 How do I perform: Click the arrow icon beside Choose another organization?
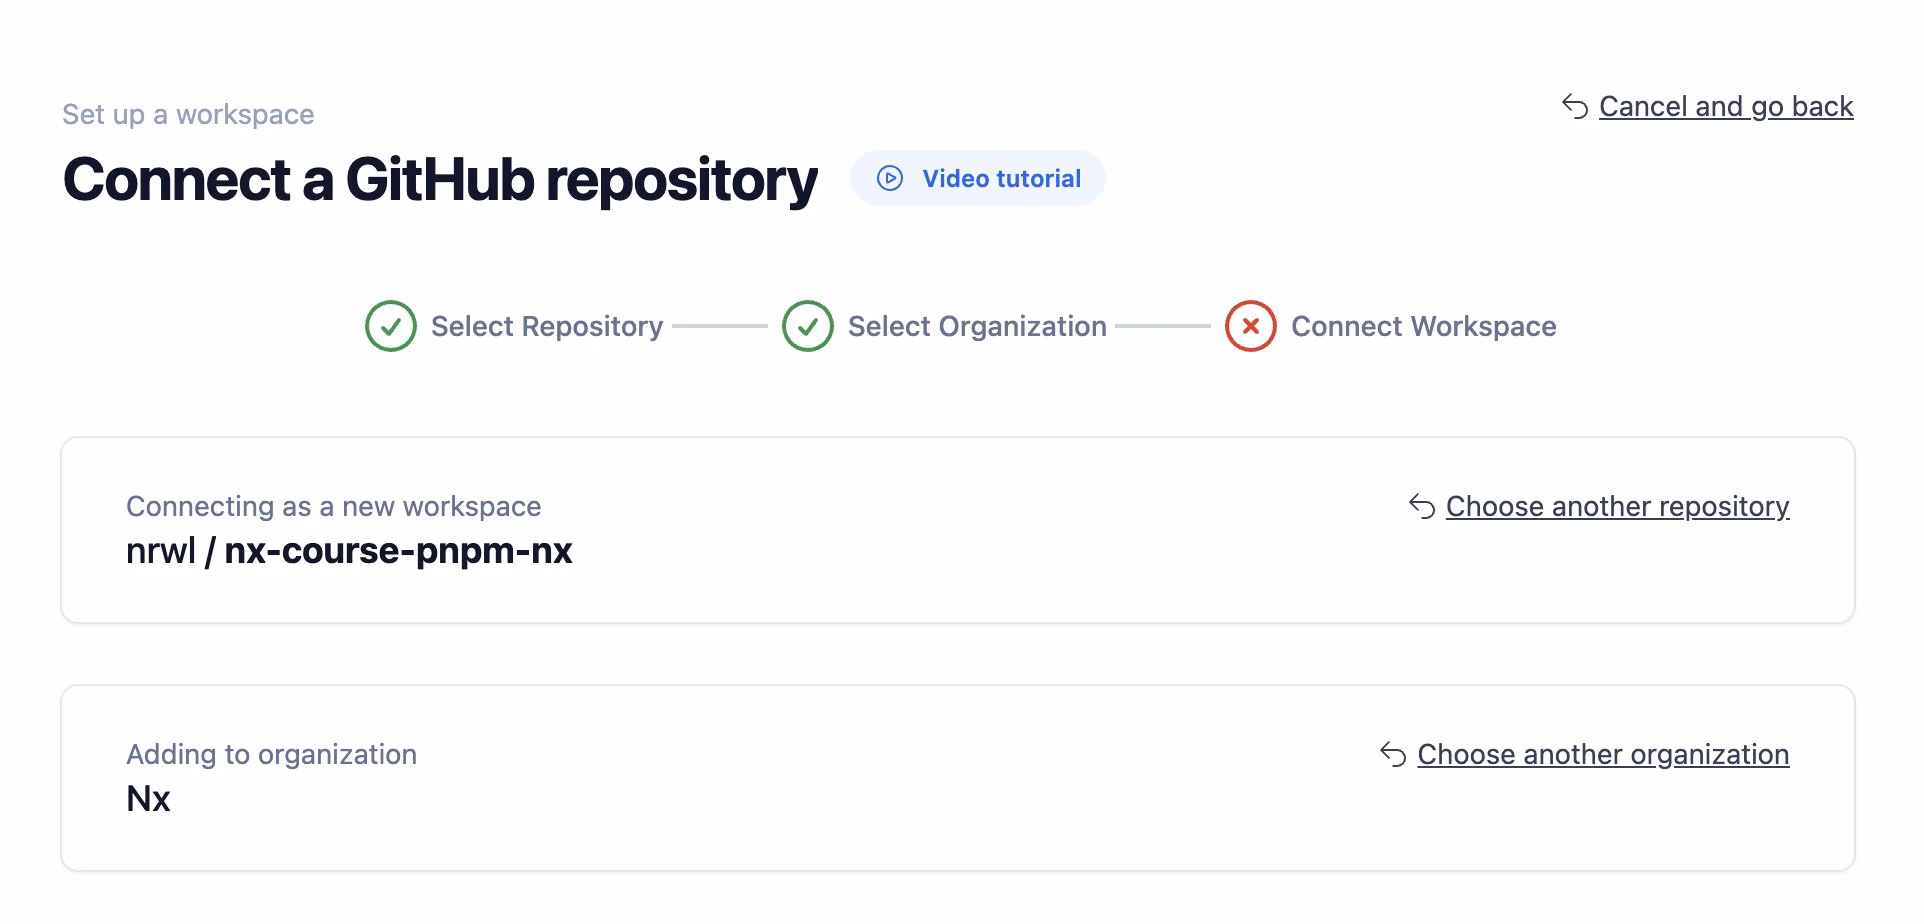tap(1393, 754)
